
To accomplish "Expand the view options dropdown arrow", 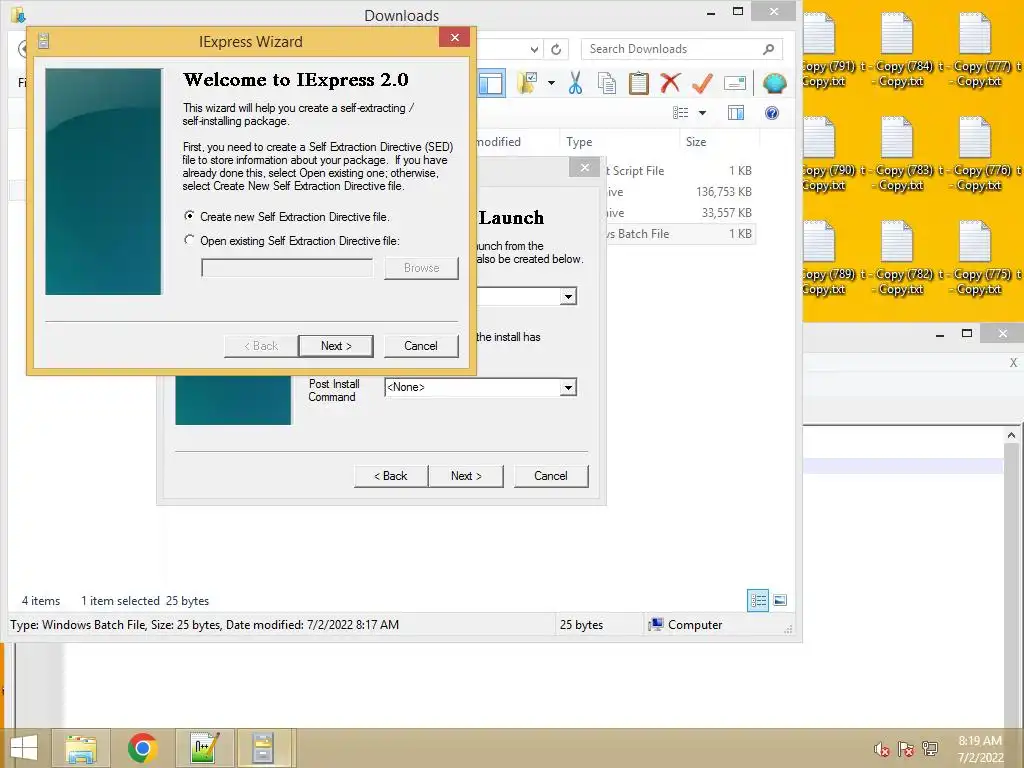I will click(x=703, y=113).
